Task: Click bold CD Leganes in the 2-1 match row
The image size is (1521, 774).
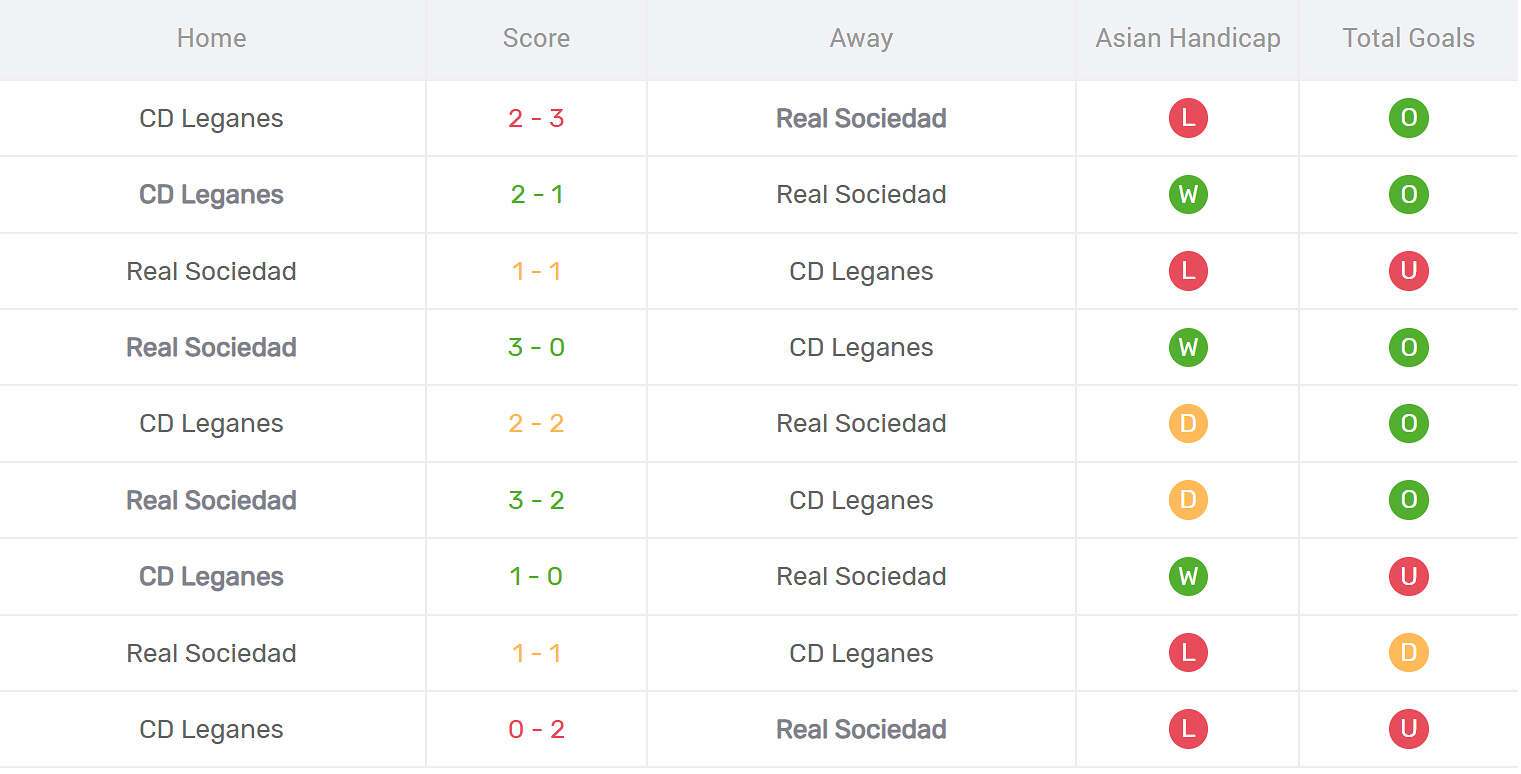Action: coord(211,194)
